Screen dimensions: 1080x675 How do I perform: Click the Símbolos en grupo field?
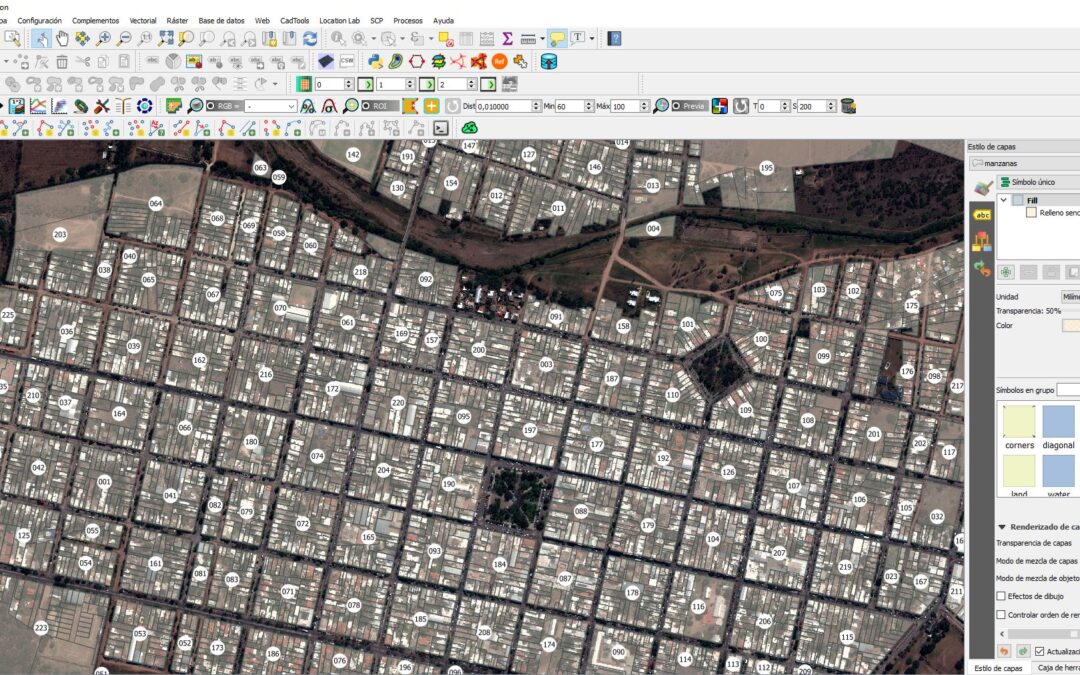1068,390
